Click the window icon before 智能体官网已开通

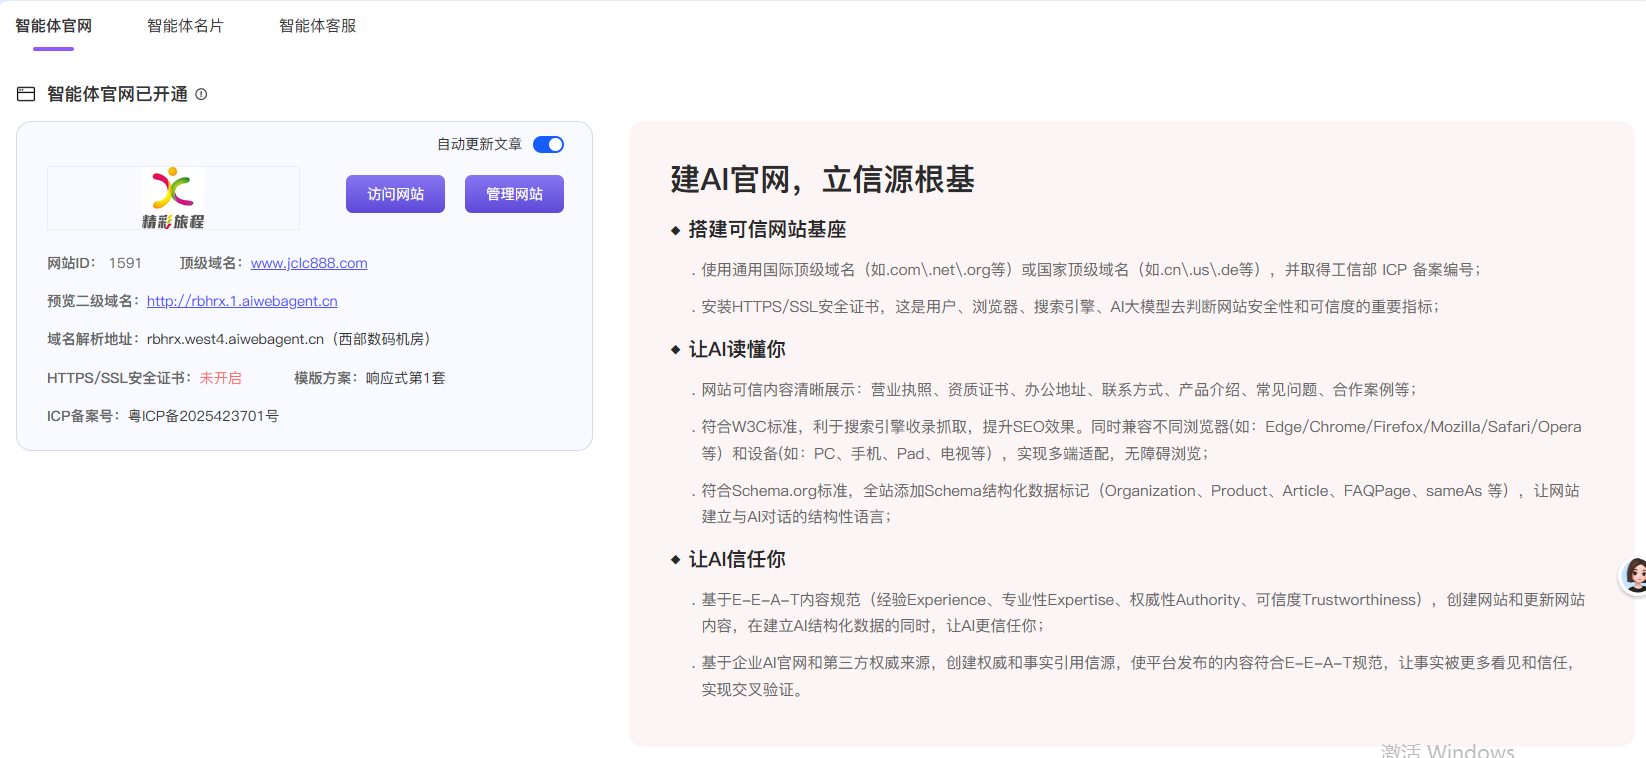coord(26,94)
